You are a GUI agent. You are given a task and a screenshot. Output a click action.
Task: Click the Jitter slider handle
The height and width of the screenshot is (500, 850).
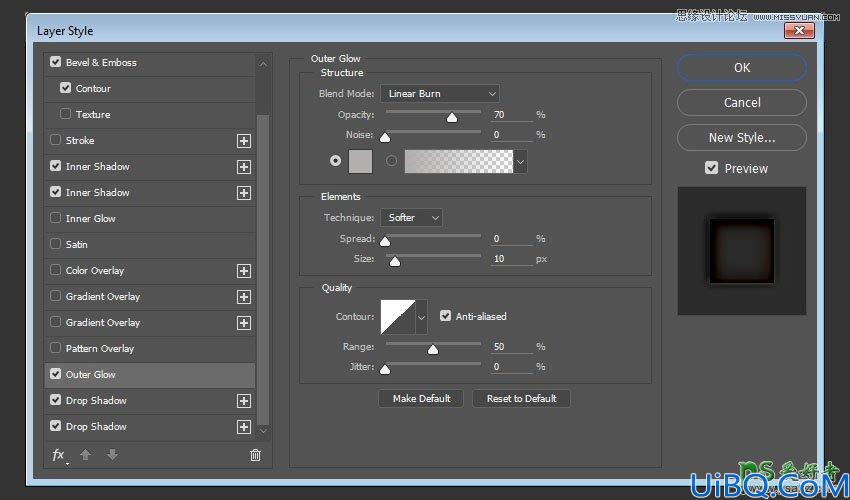click(x=385, y=370)
